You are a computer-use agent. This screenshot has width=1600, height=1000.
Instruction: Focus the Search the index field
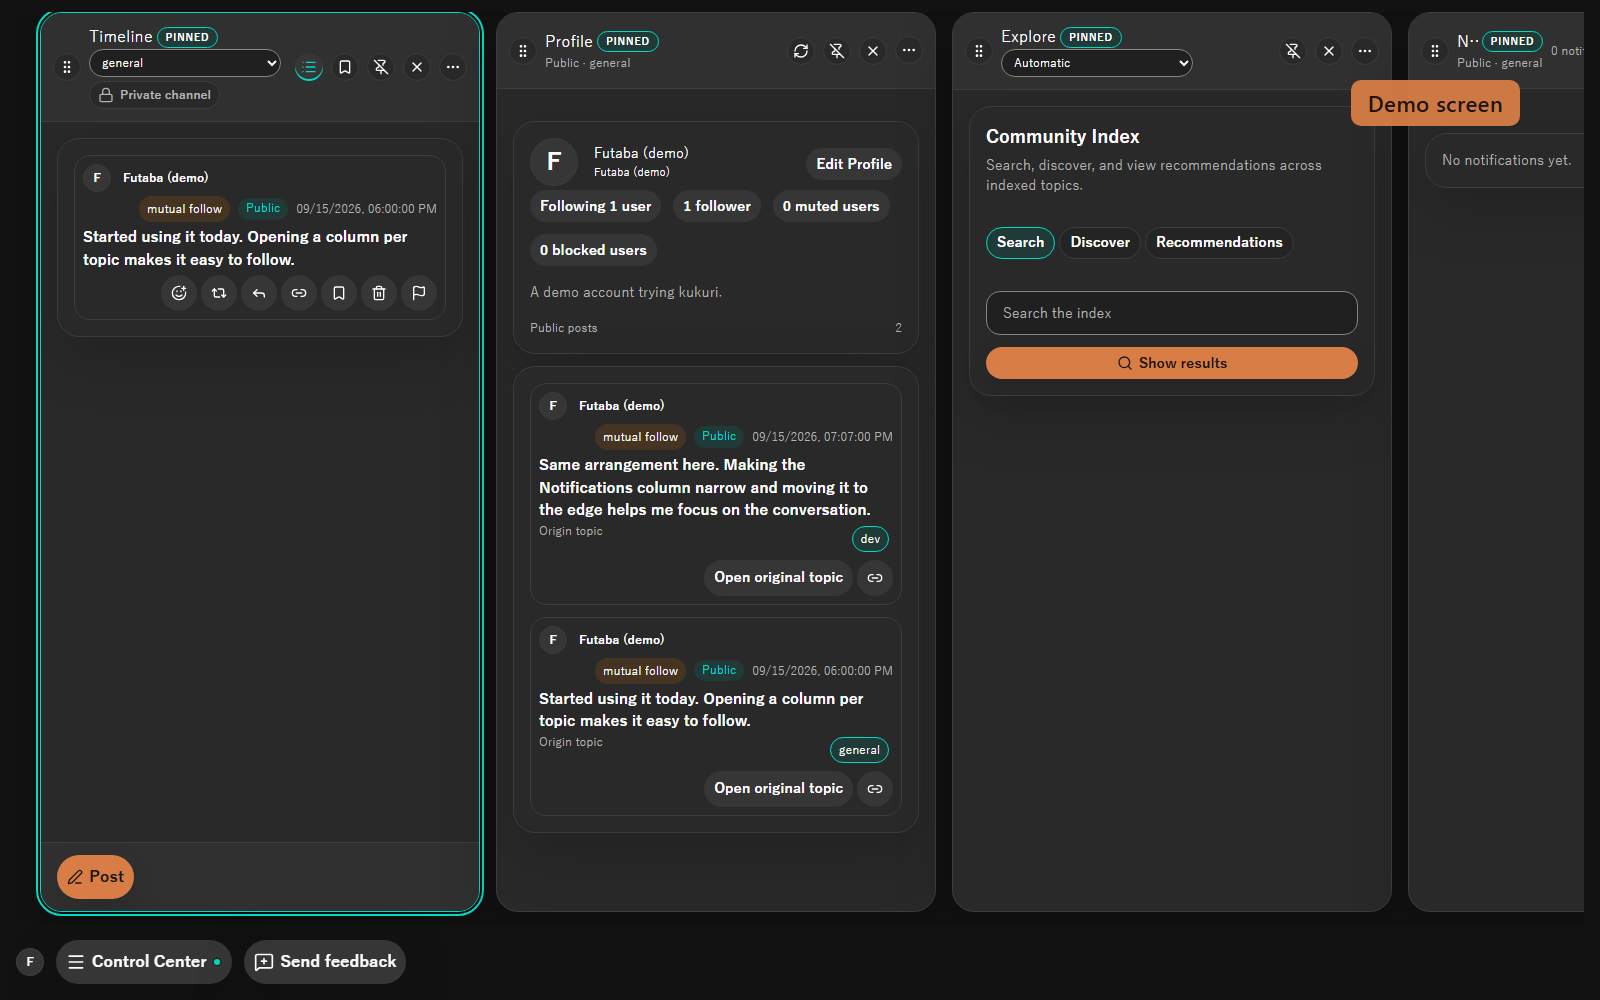1172,313
